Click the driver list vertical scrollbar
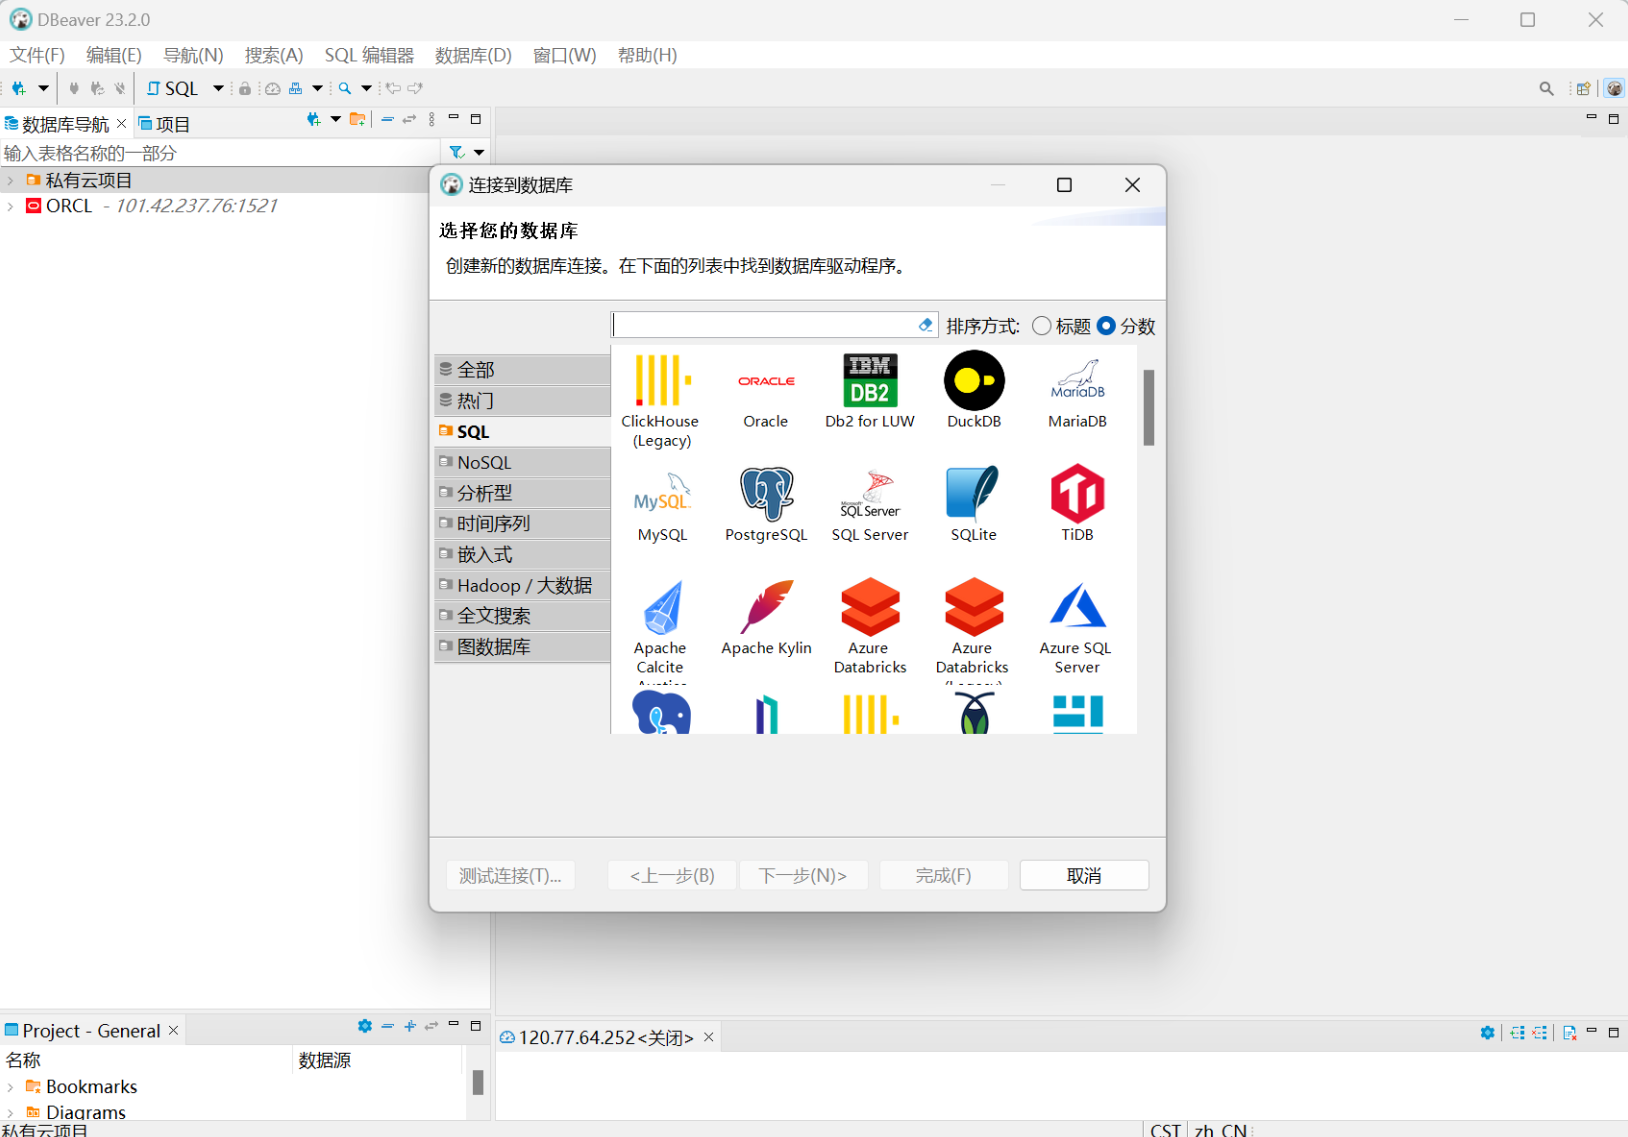The width and height of the screenshot is (1628, 1137). 1149,407
